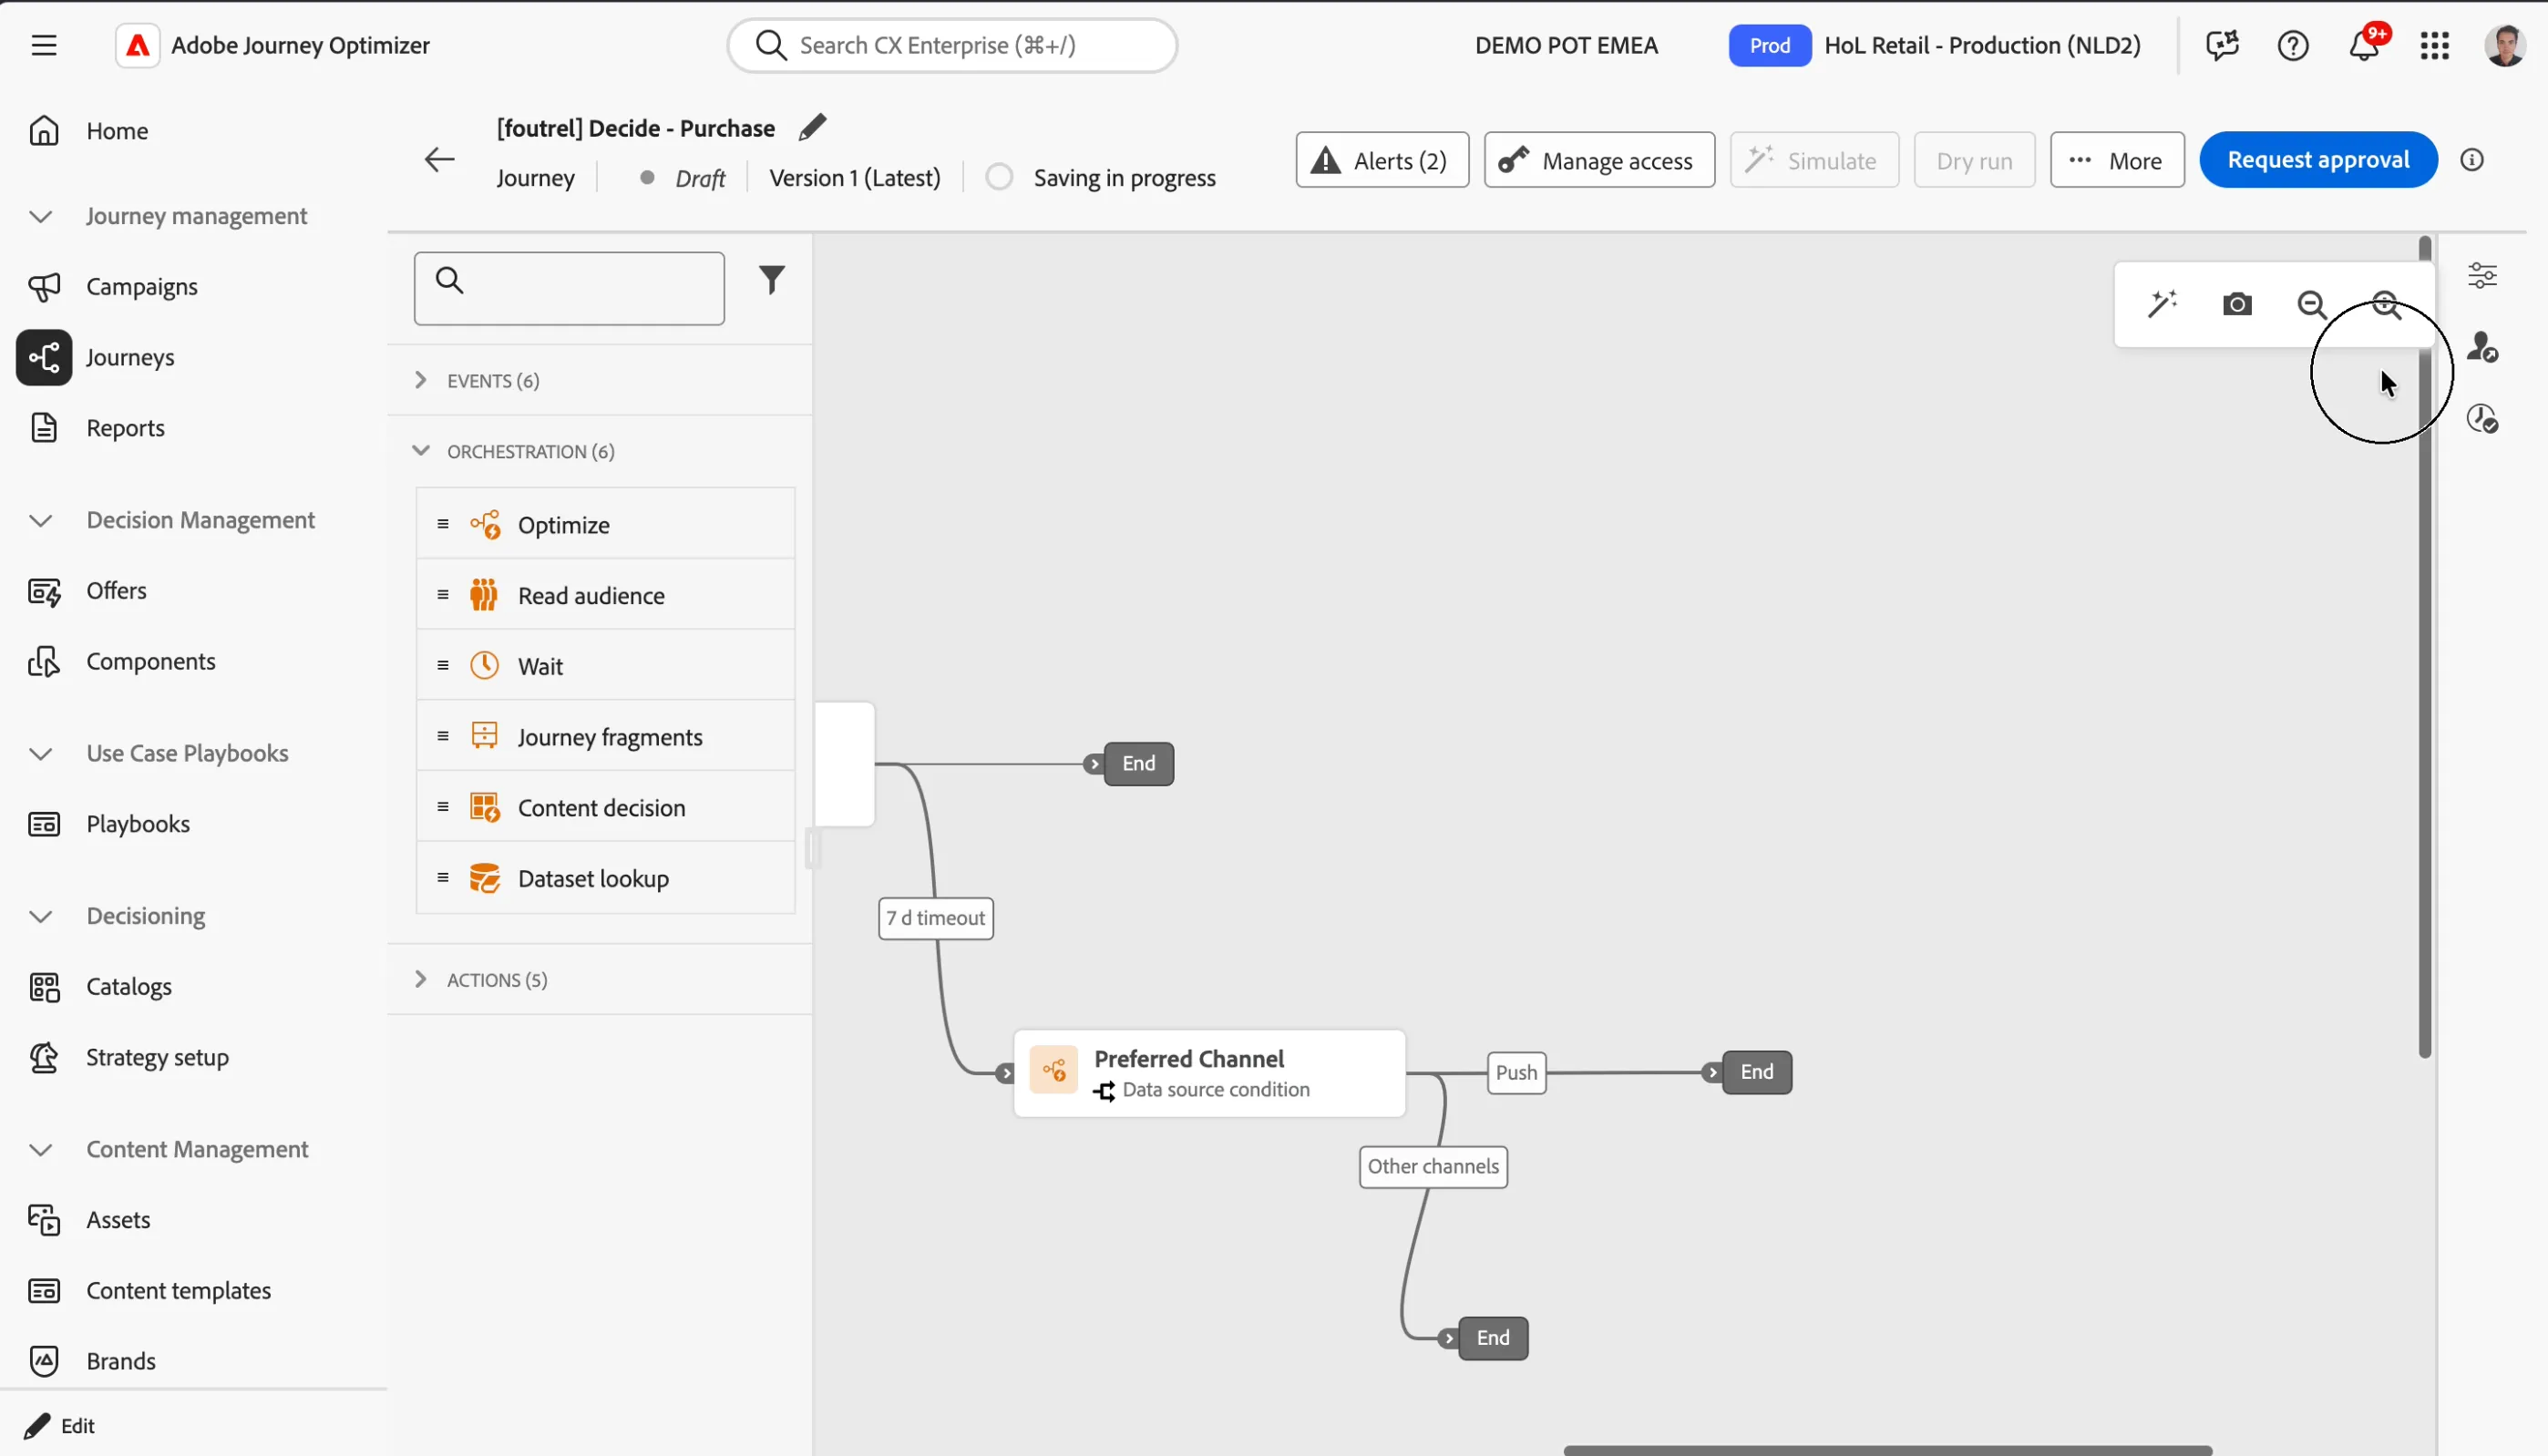Click the Adobe logo icon
Image resolution: width=2548 pixels, height=1456 pixels.
[138, 45]
